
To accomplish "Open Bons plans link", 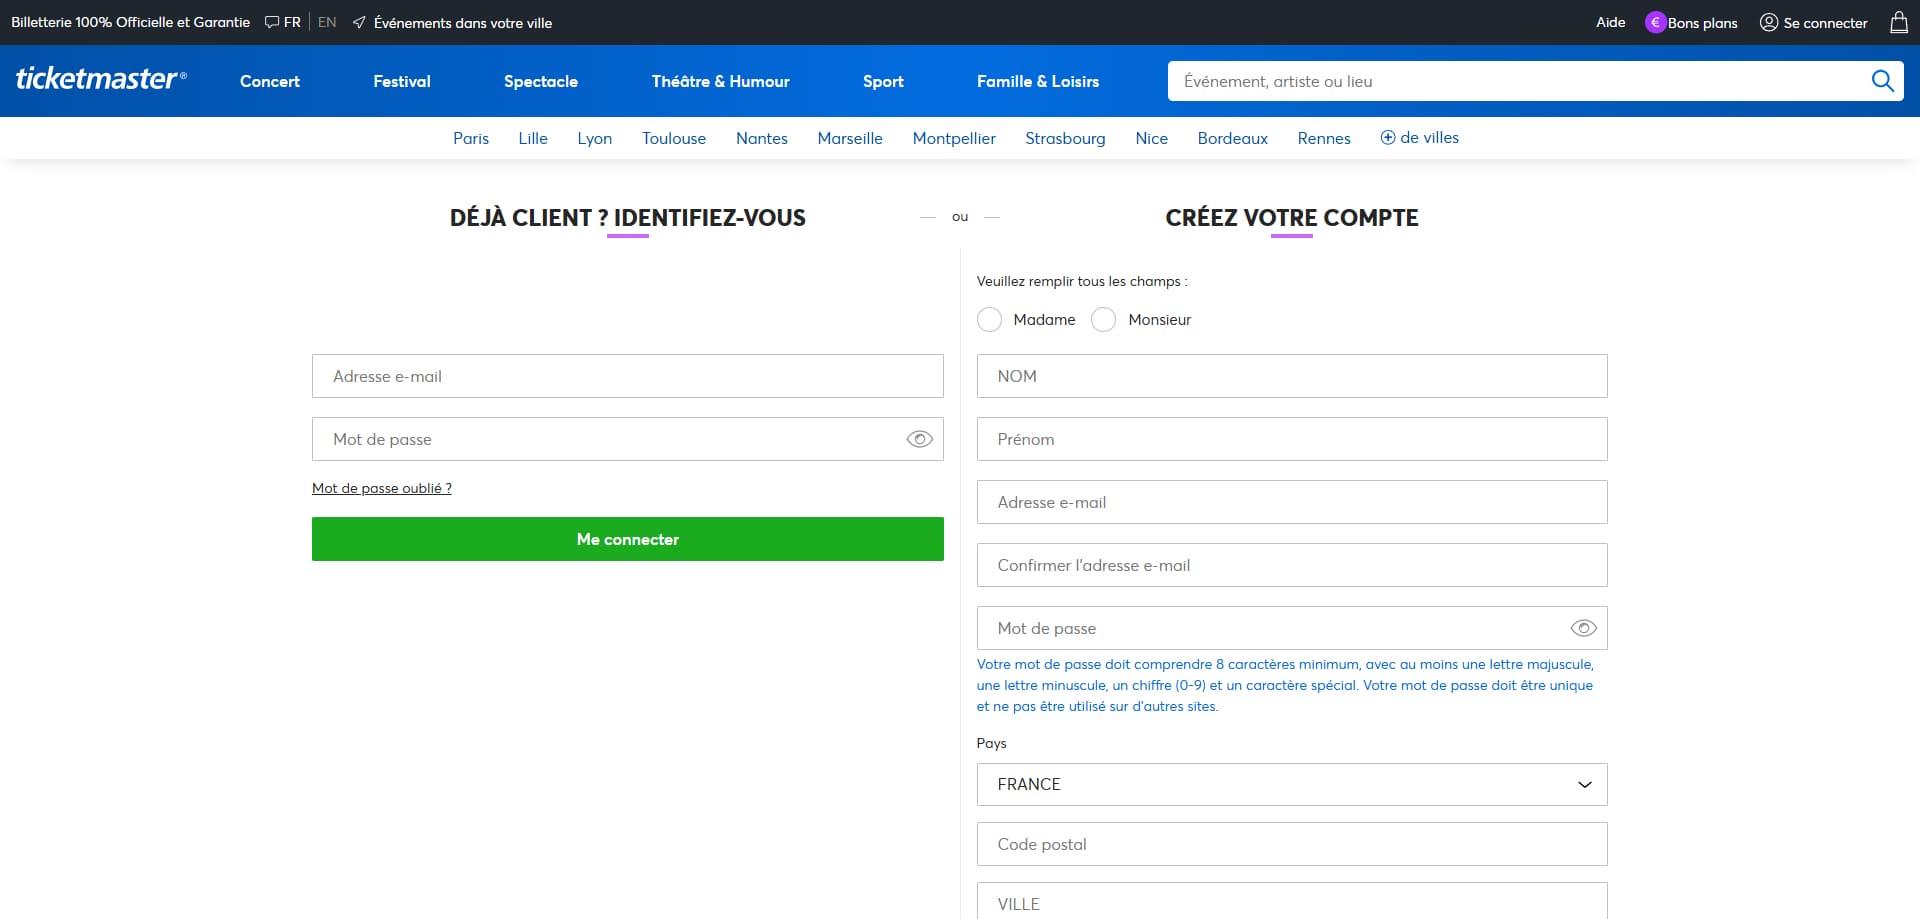I will coord(1702,22).
